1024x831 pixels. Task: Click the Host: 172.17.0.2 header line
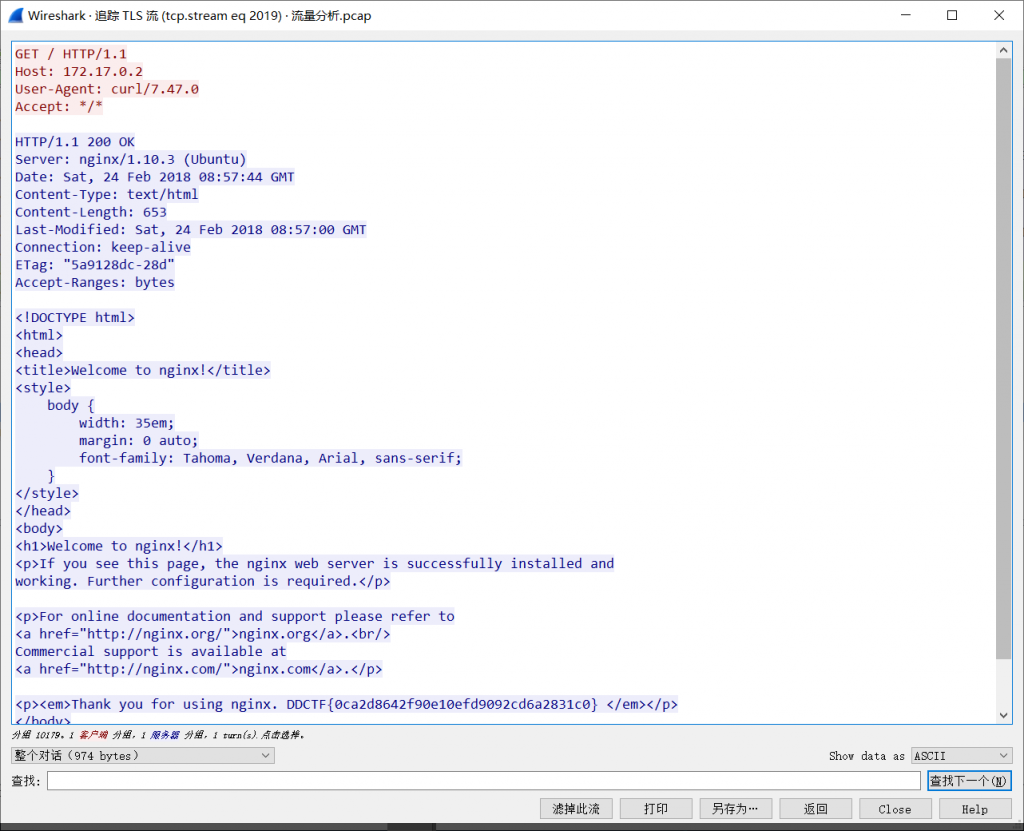[79, 71]
